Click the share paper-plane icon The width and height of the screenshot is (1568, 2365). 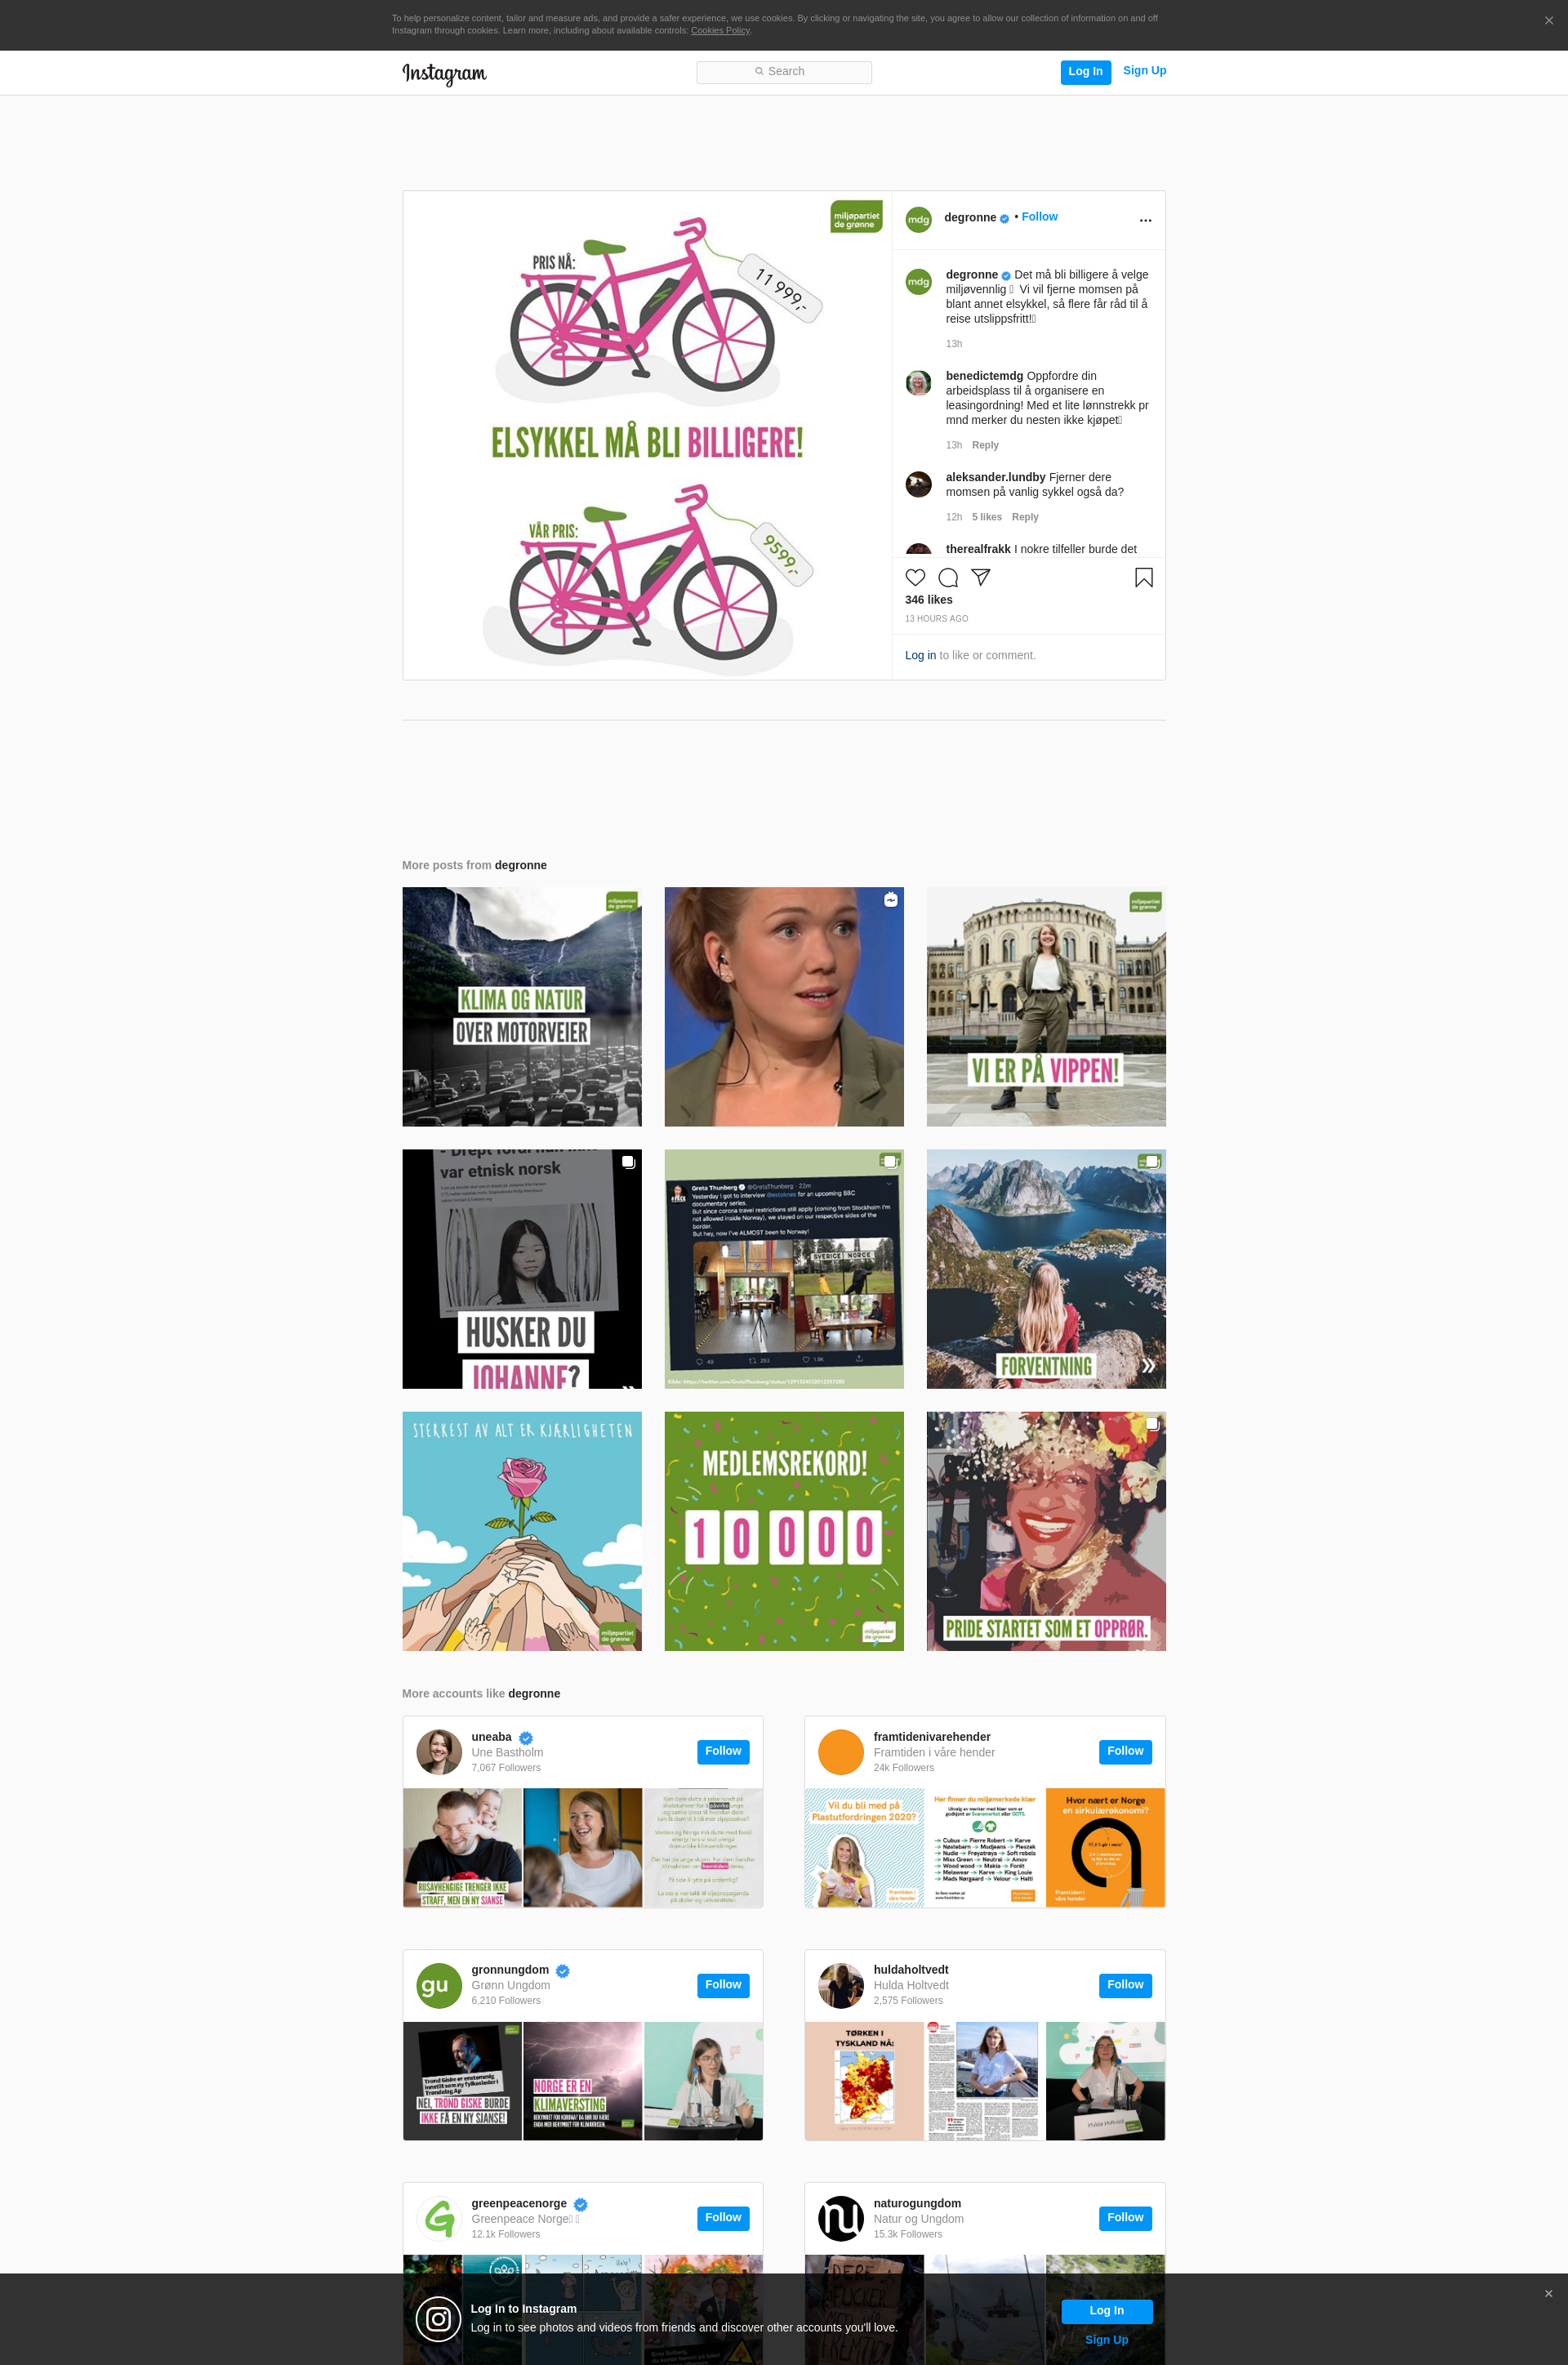coord(981,577)
